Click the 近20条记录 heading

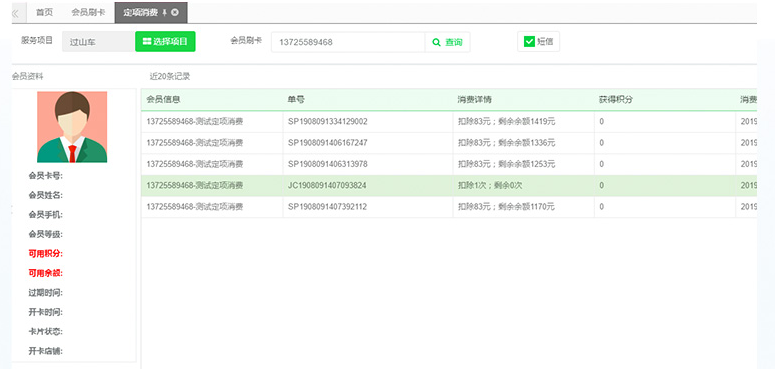tap(170, 76)
